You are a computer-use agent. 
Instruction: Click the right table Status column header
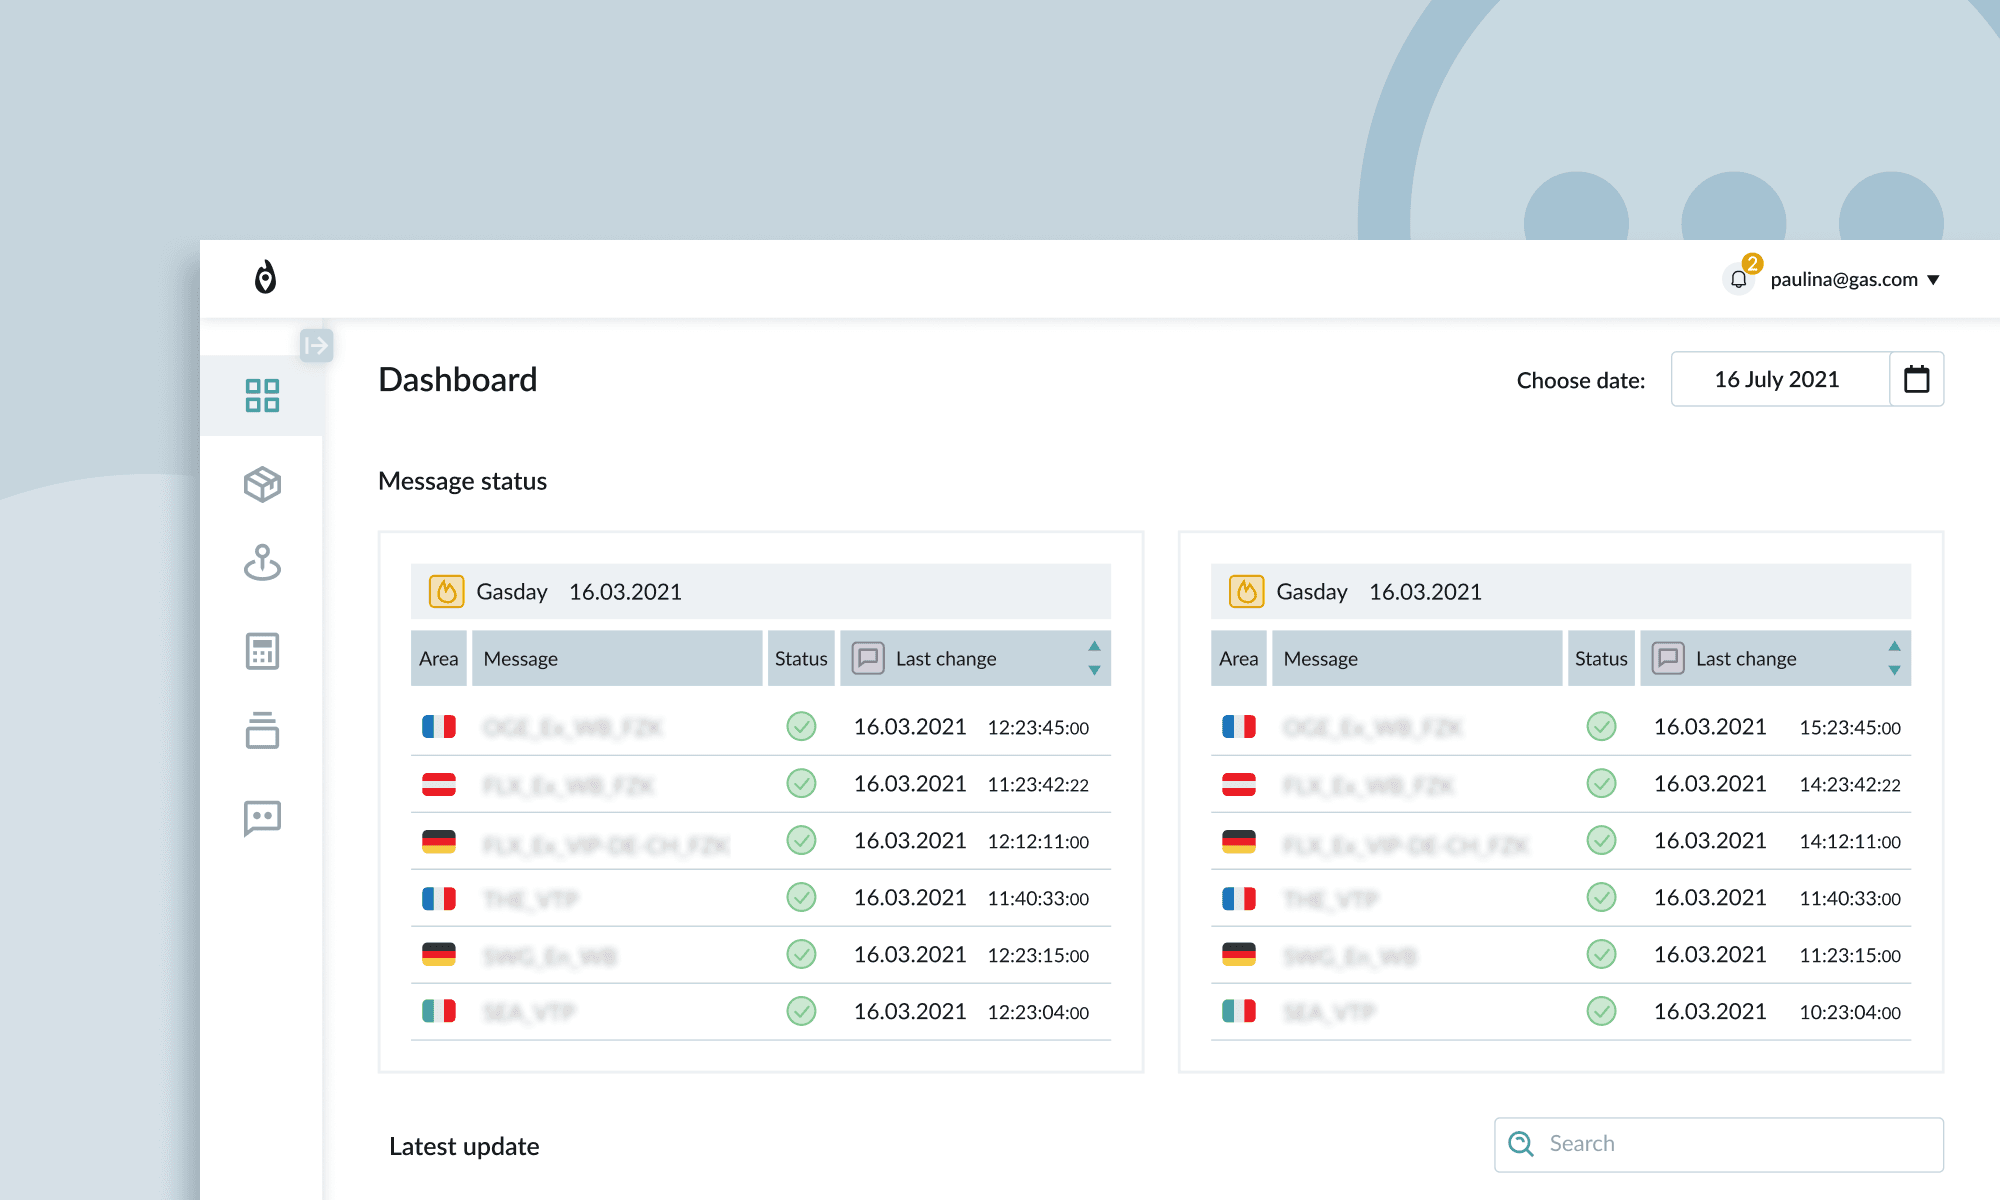(1601, 658)
